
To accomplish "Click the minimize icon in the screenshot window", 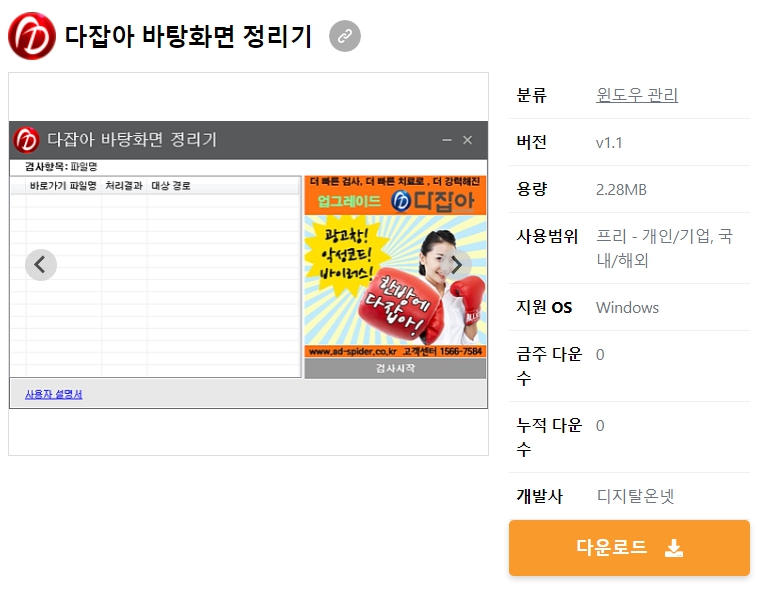I will coord(447,140).
